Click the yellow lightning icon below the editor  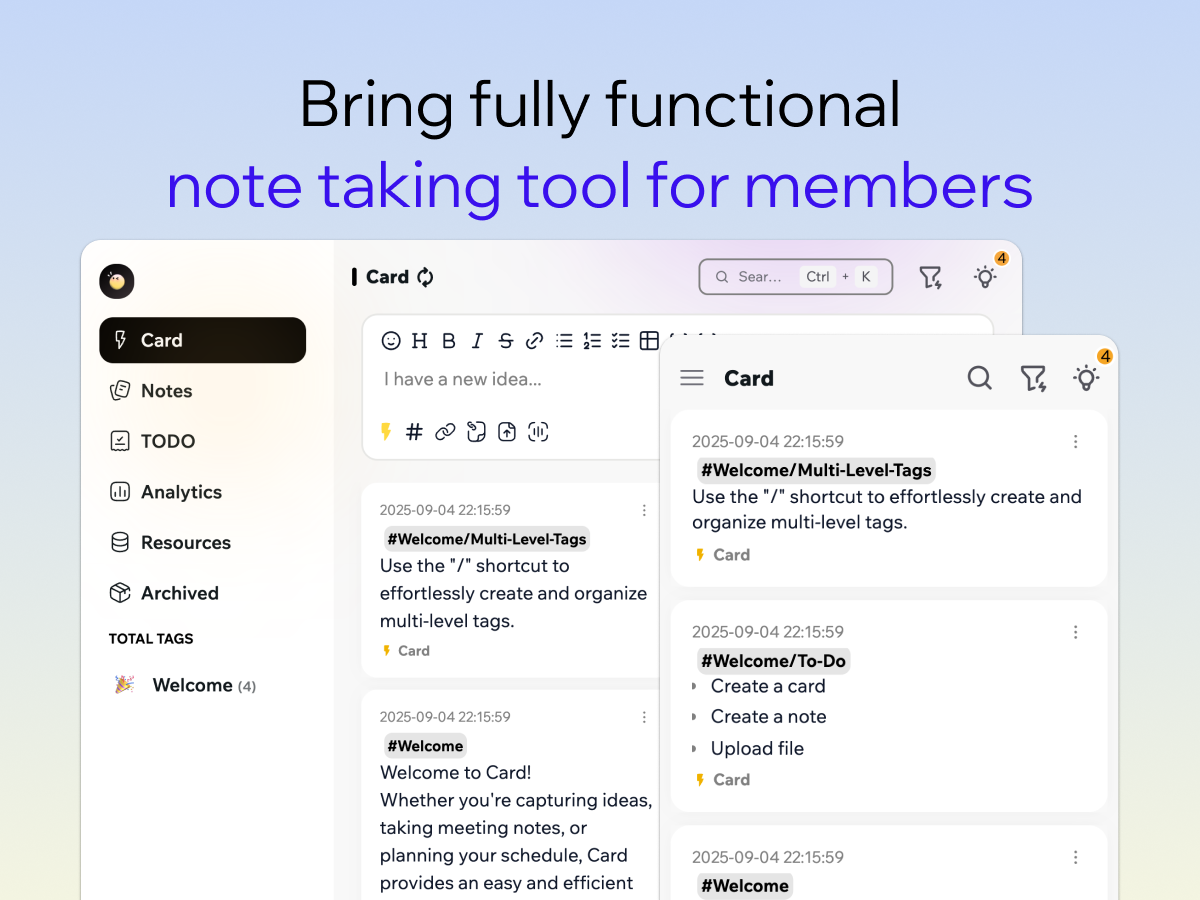(385, 432)
